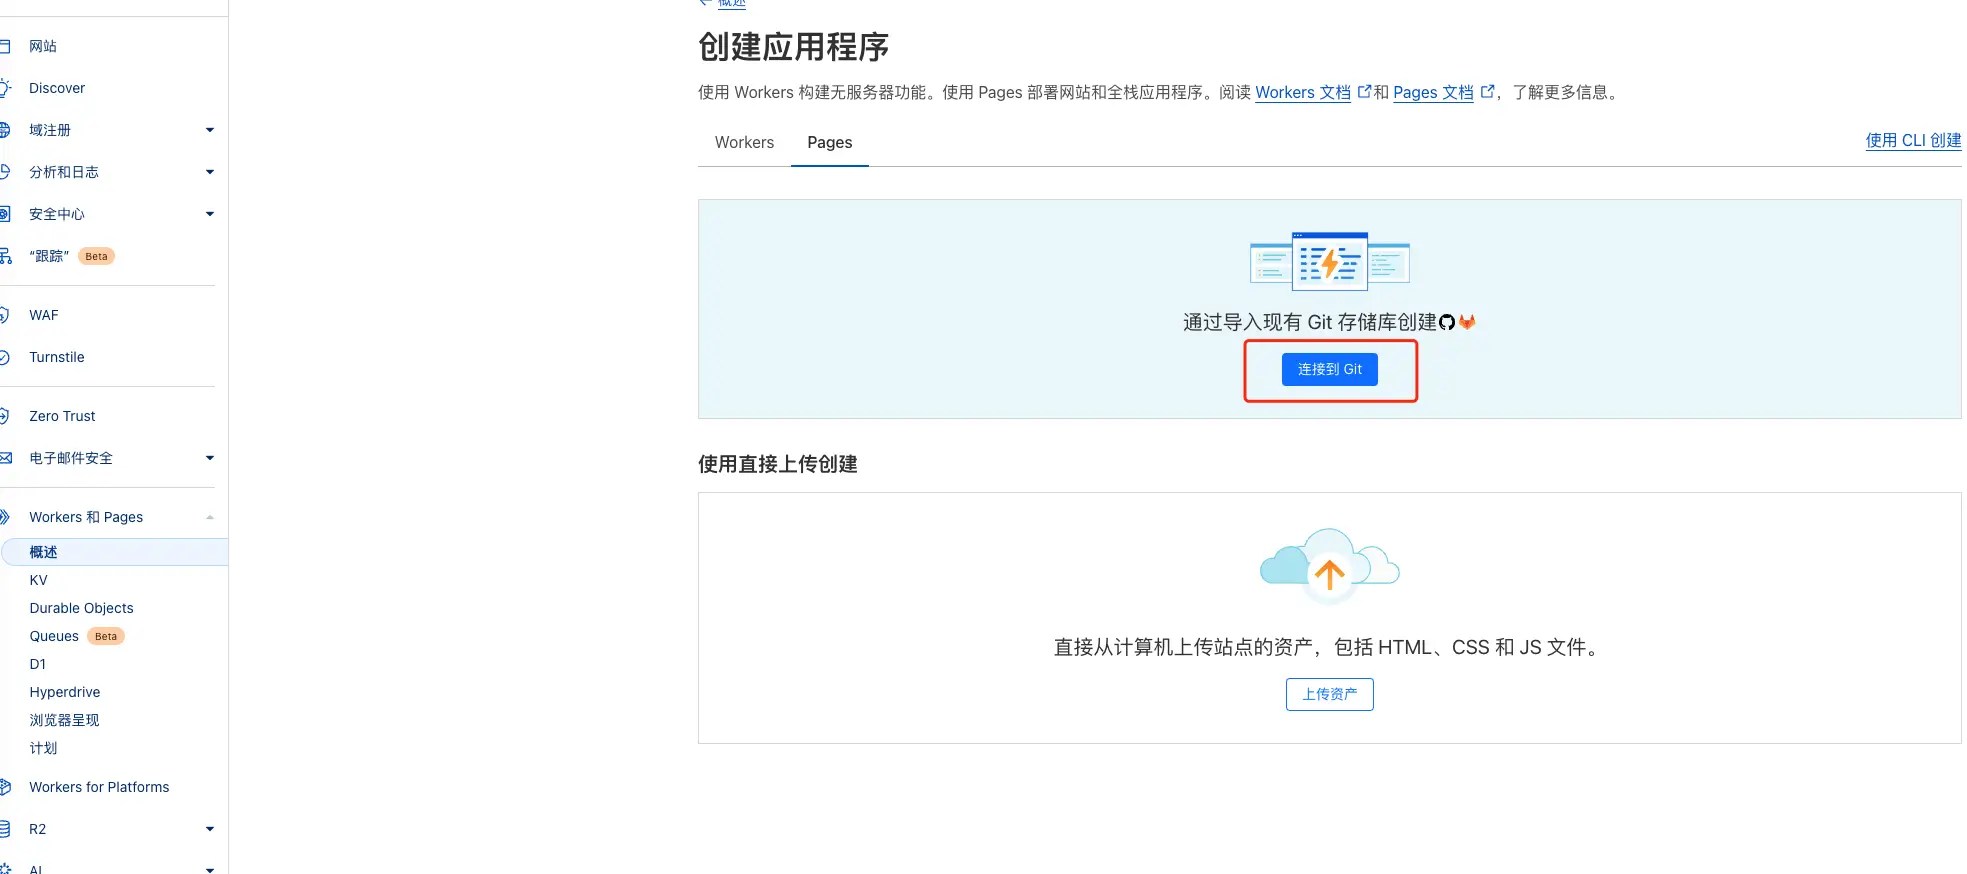Expand the 电子邮件安全 dropdown arrow
Screen dimensions: 1967x874
pos(209,458)
